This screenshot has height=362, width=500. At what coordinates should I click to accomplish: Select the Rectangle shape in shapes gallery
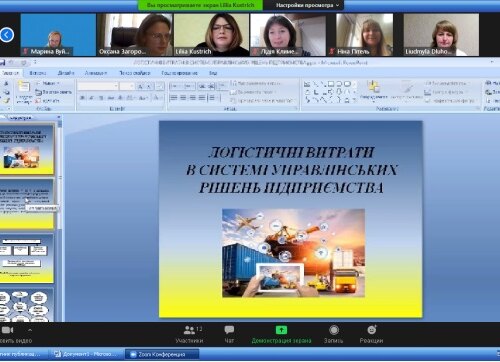[331, 84]
